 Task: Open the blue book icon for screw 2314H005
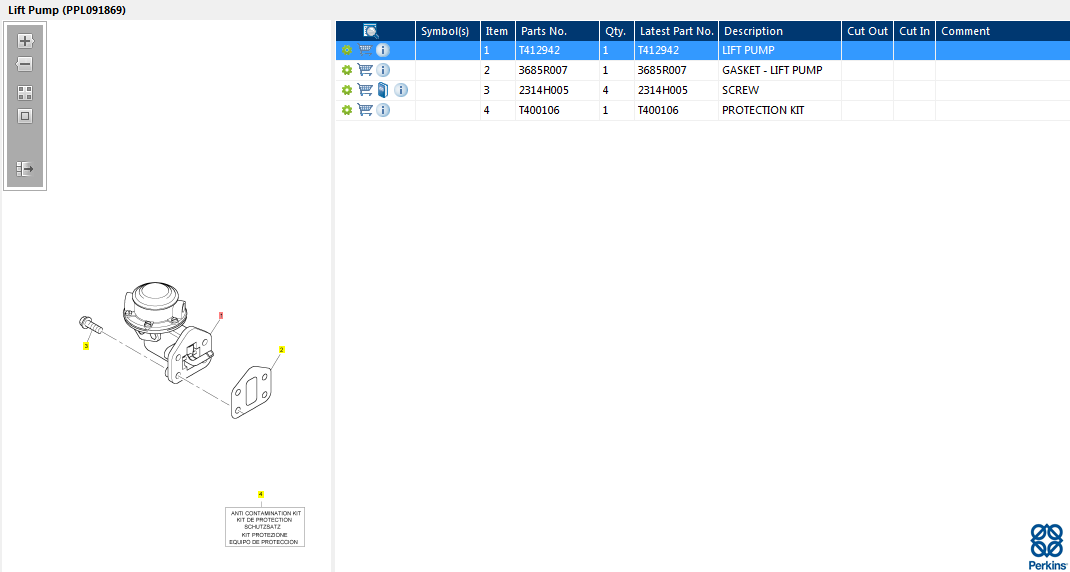tap(383, 90)
